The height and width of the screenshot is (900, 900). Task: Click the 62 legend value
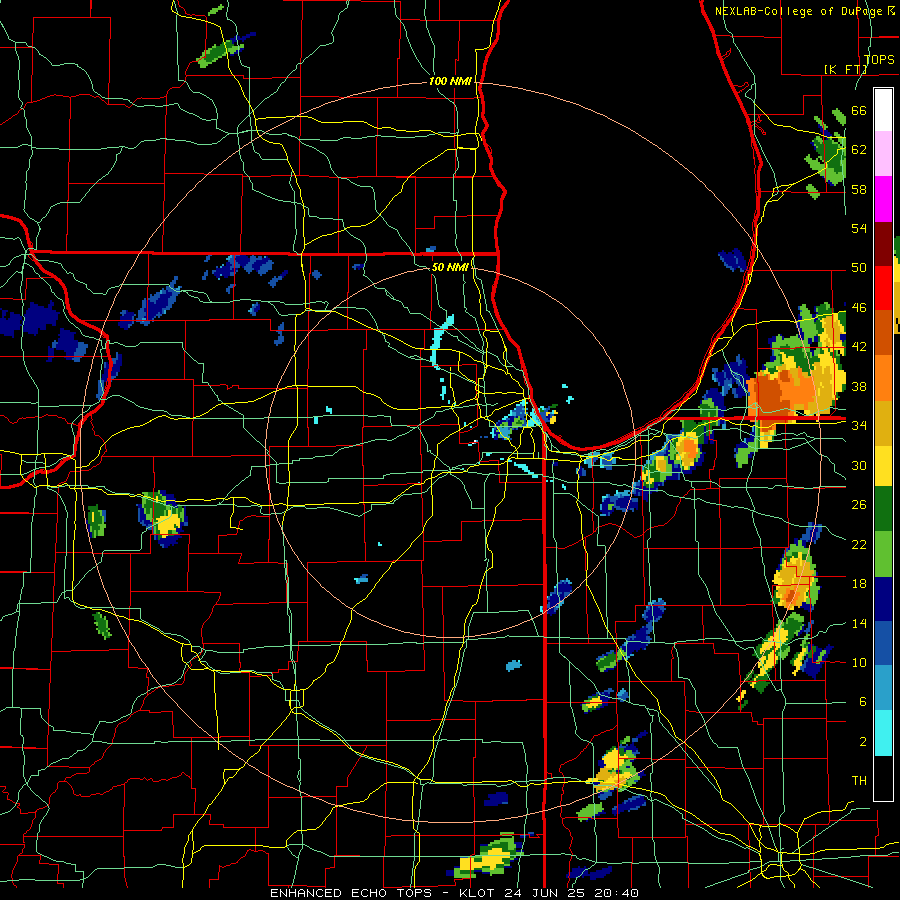click(859, 150)
